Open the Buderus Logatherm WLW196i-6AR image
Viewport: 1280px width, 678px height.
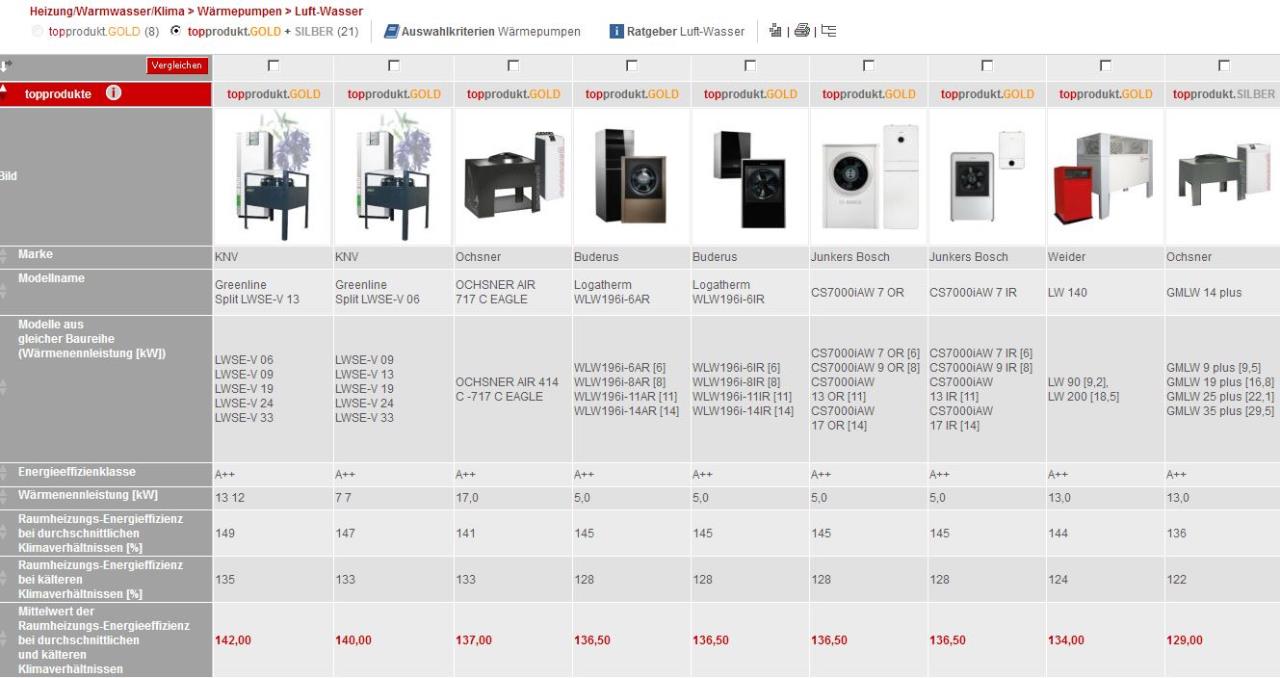(x=632, y=176)
